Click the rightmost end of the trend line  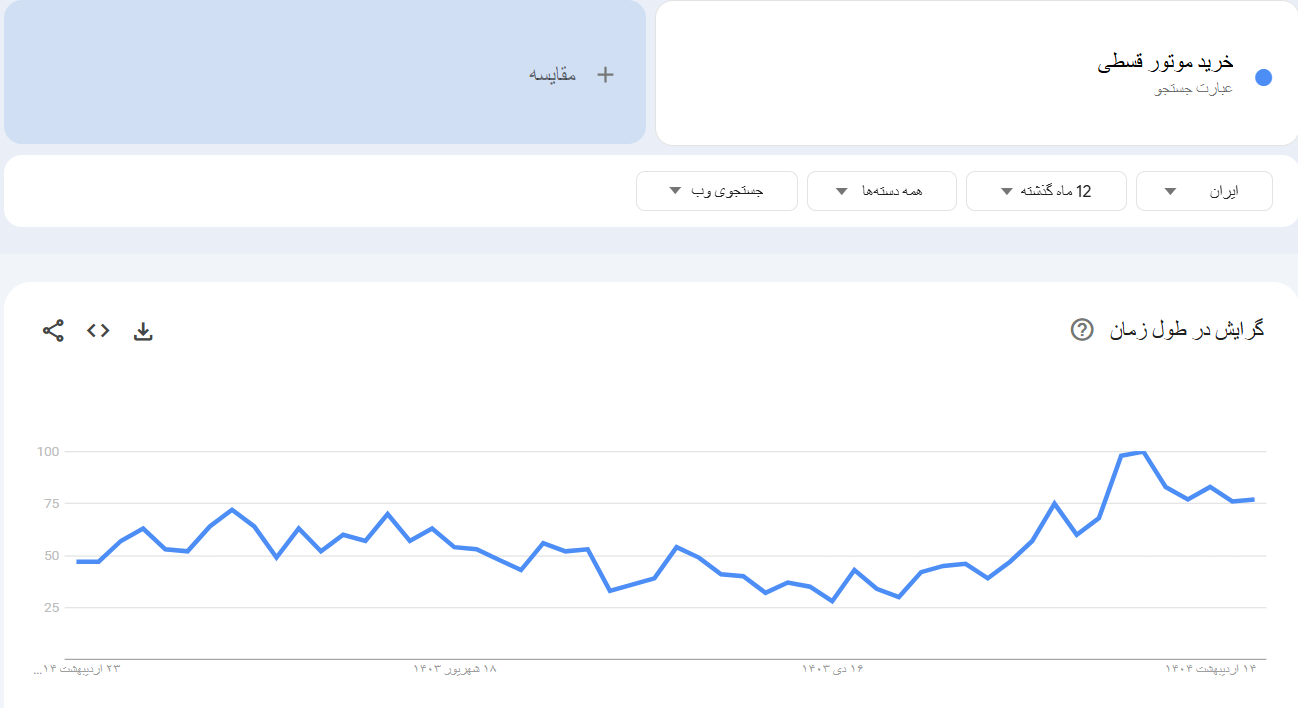point(1253,499)
